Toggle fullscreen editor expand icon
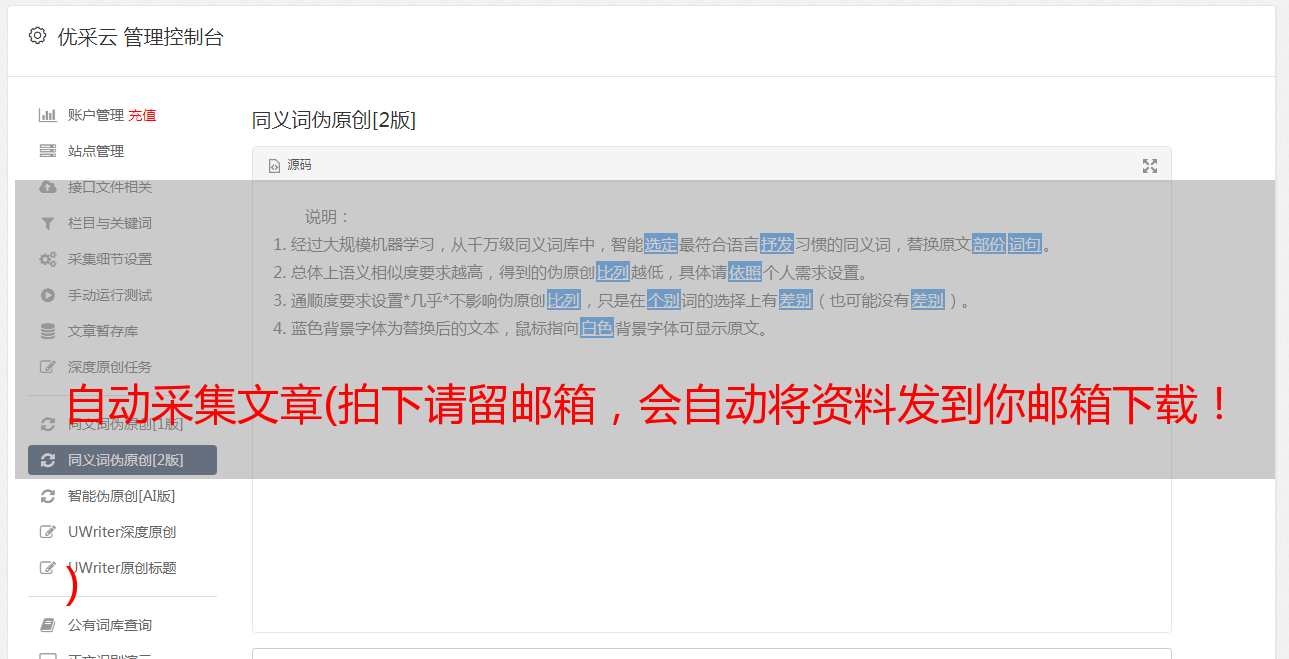Image resolution: width=1289 pixels, height=659 pixels. 1150,166
